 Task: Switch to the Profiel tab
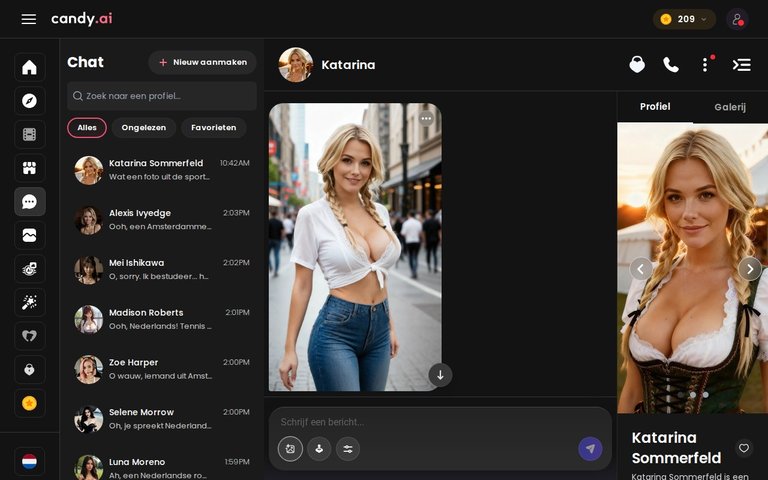pos(655,107)
